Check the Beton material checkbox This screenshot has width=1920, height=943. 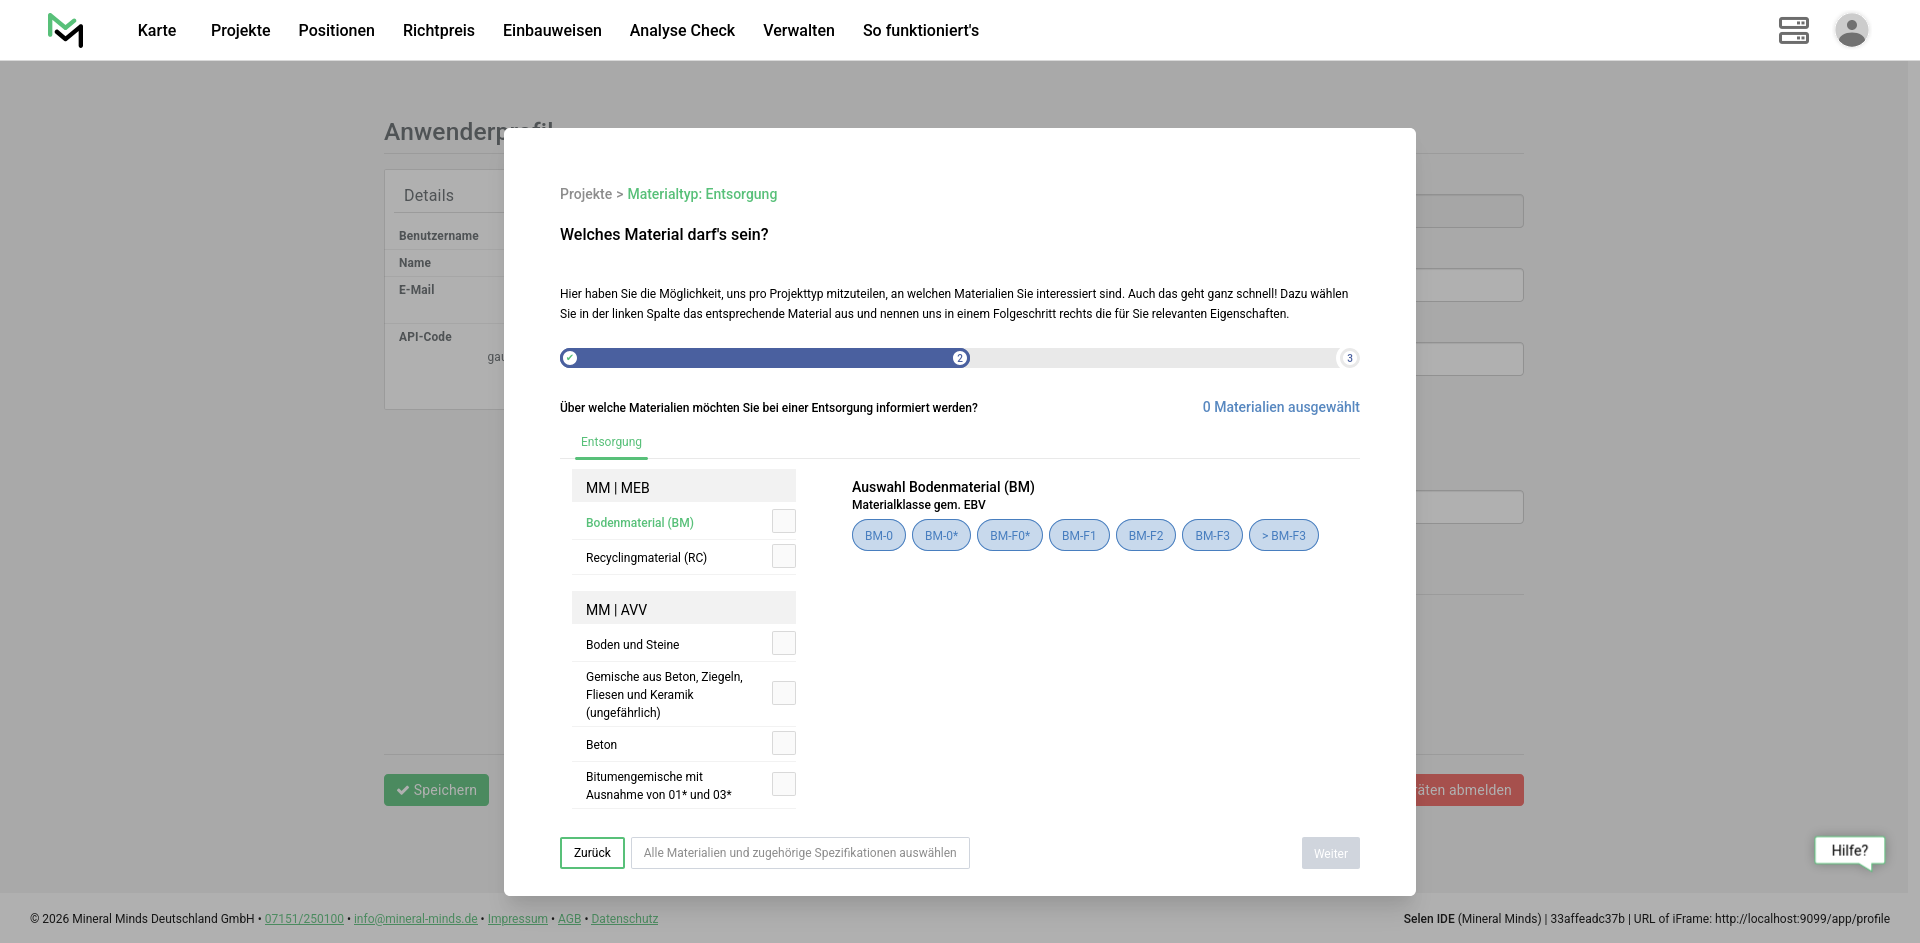(x=784, y=744)
